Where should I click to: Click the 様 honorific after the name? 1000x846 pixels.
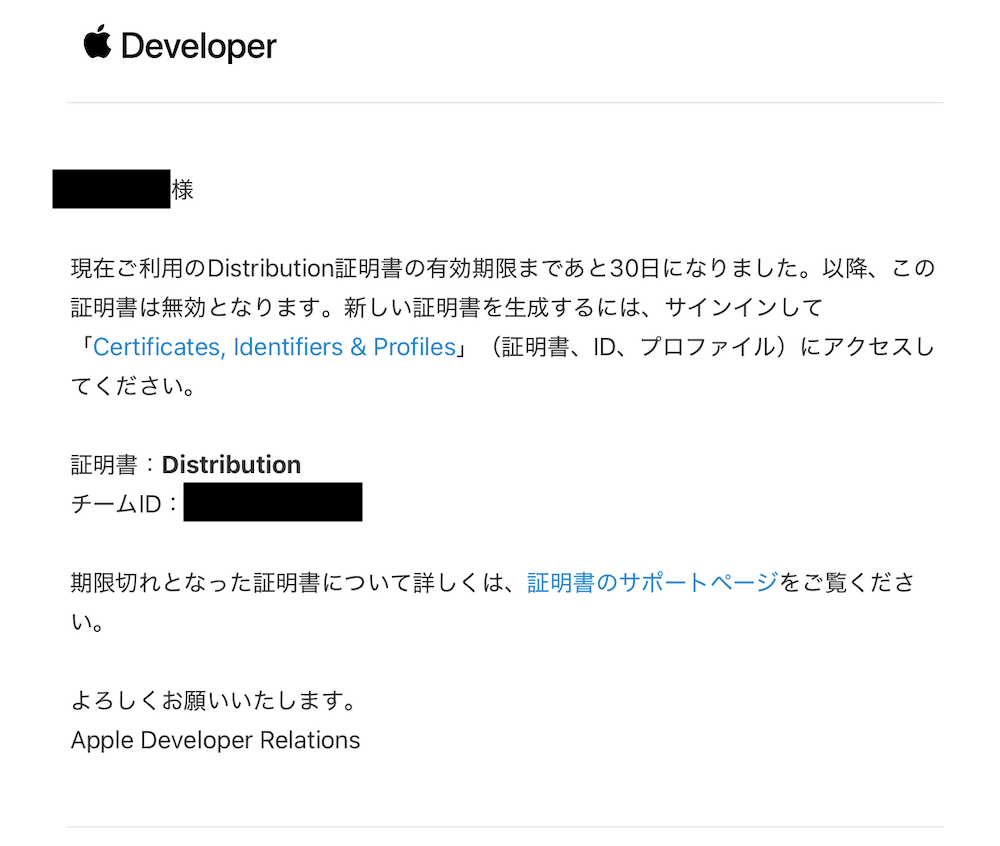pyautogui.click(x=182, y=190)
